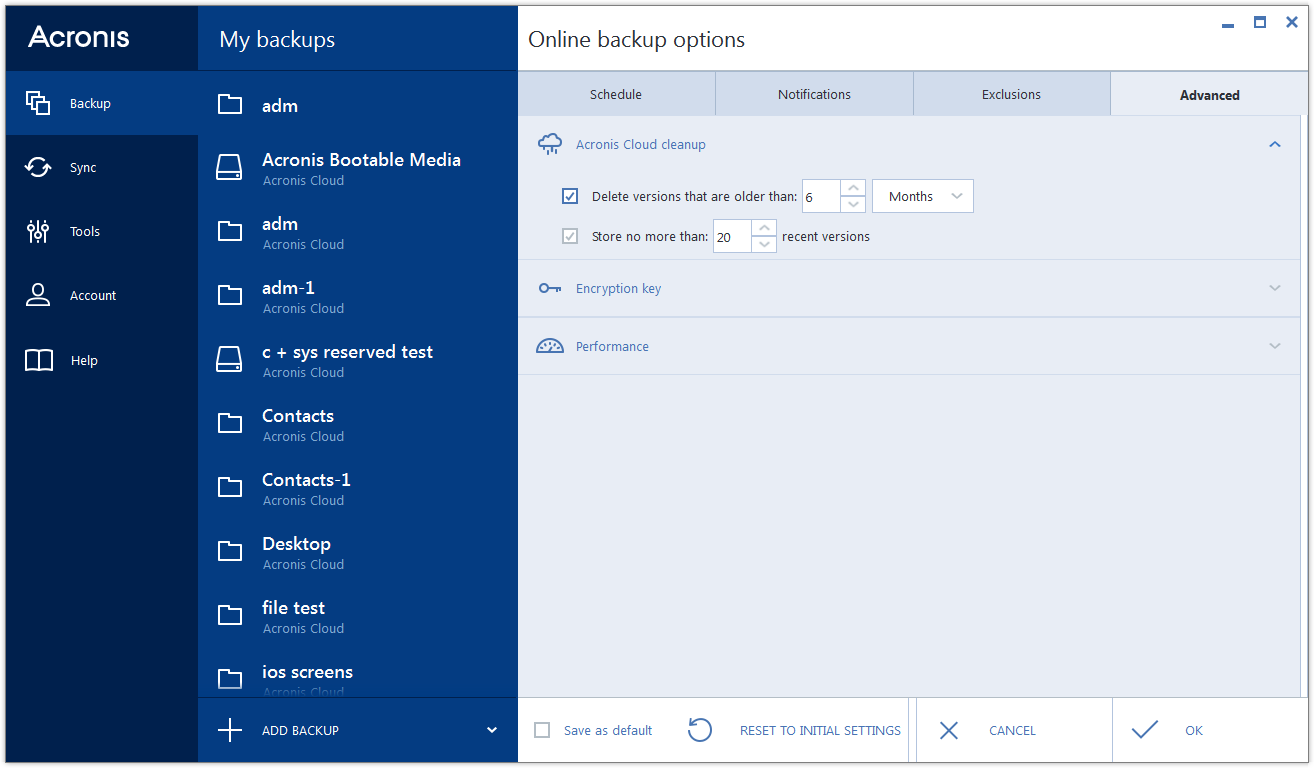
Task: Expand the Encryption key section chevron
Action: 1274,288
